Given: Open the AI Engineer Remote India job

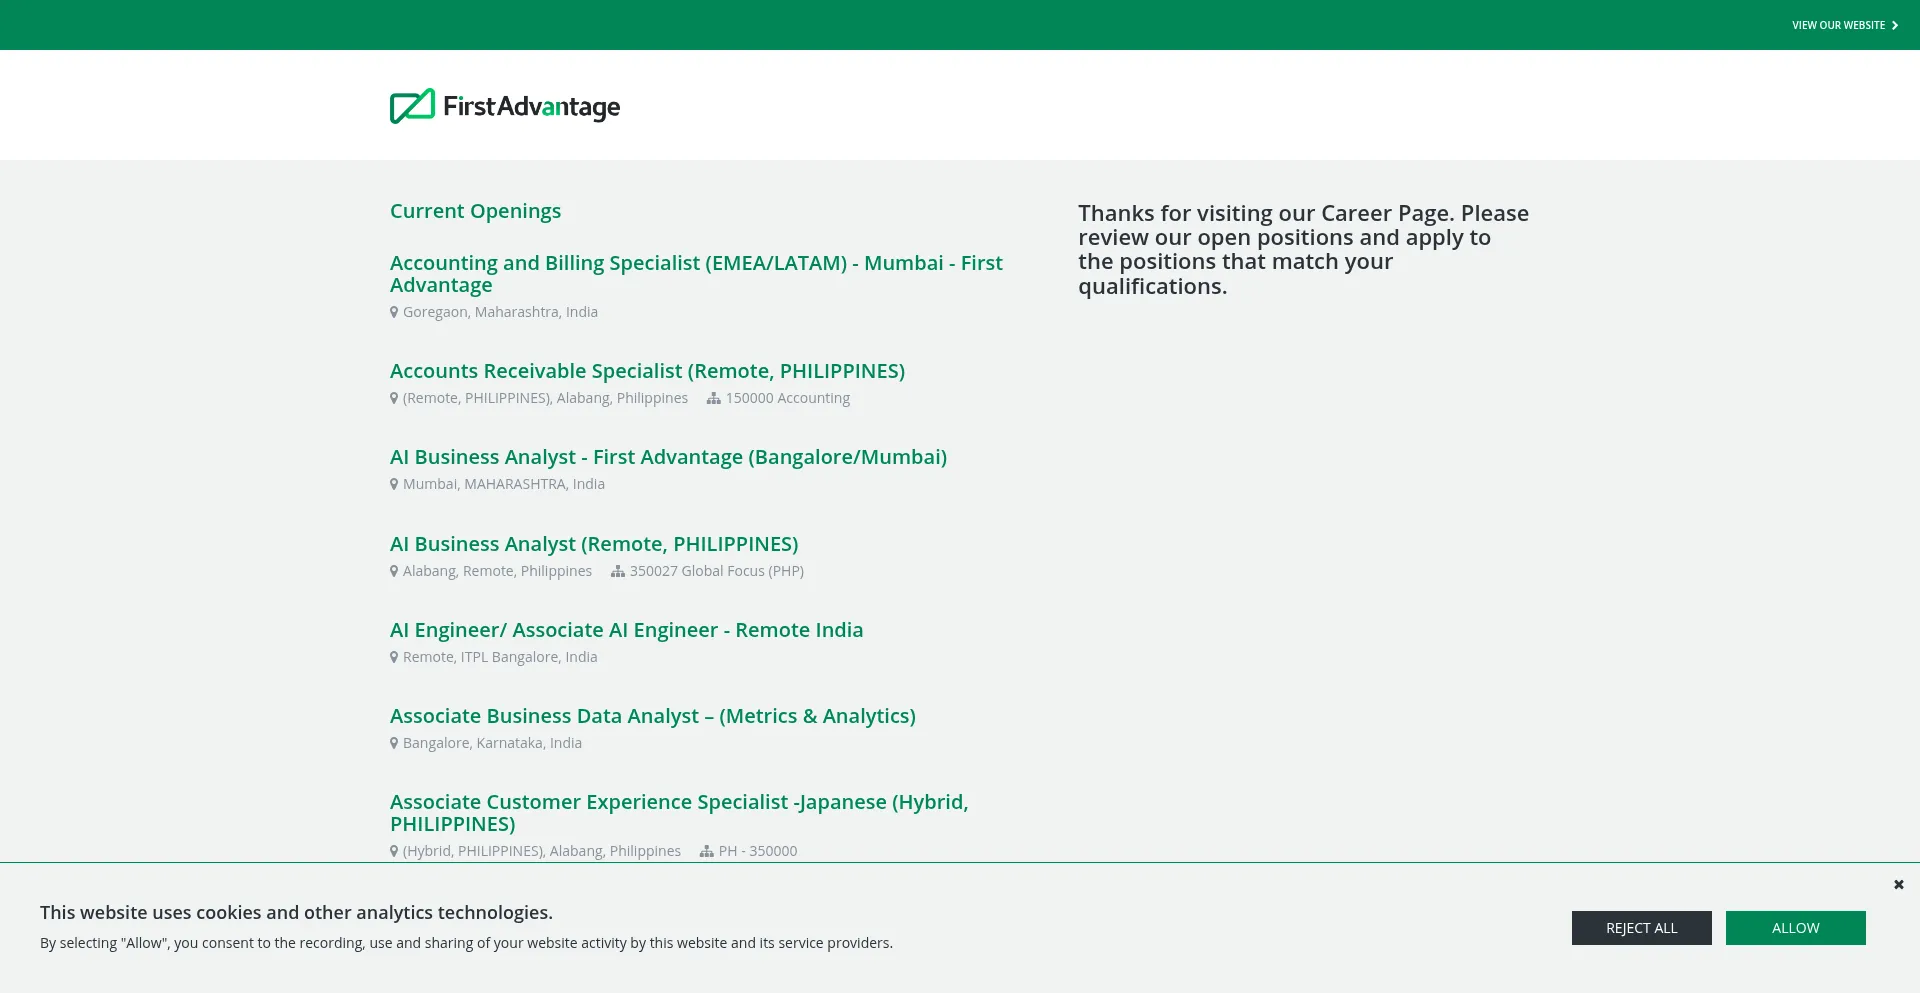Looking at the screenshot, I should (627, 630).
